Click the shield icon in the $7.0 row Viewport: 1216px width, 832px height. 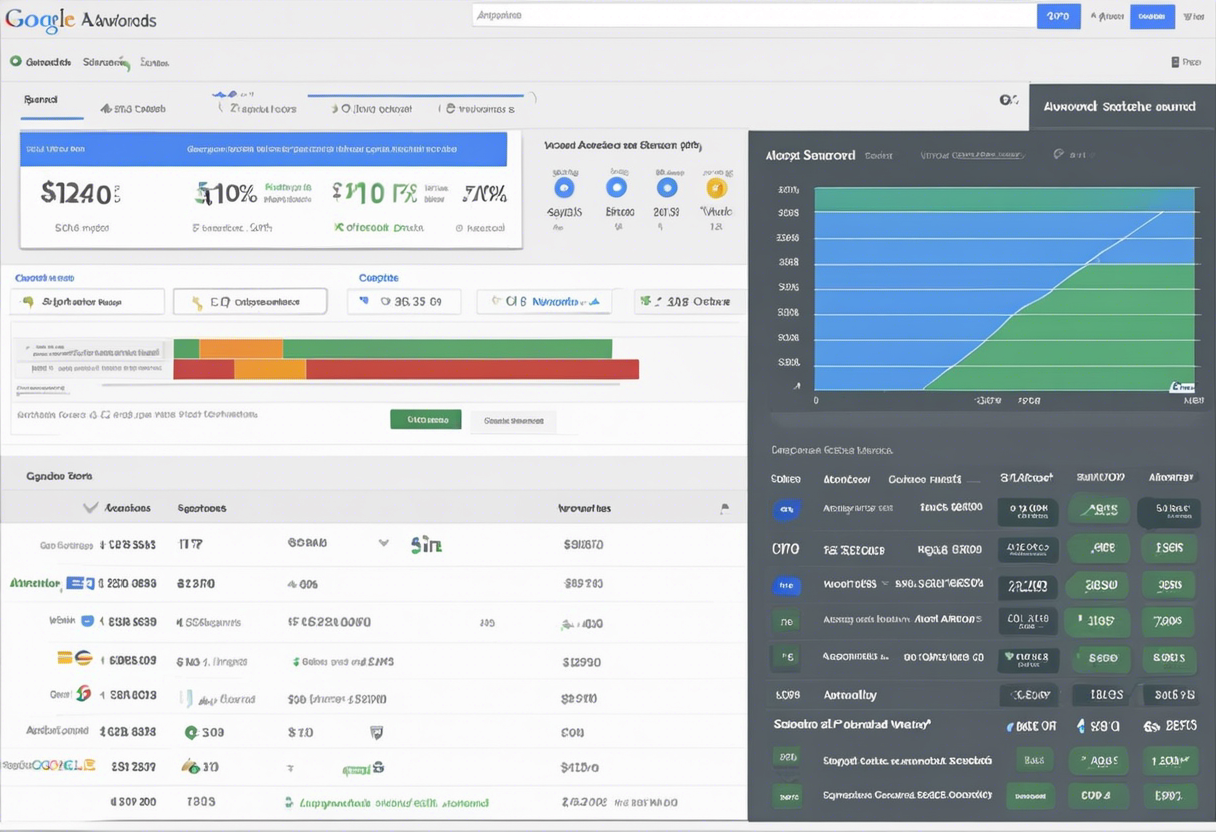coord(376,732)
